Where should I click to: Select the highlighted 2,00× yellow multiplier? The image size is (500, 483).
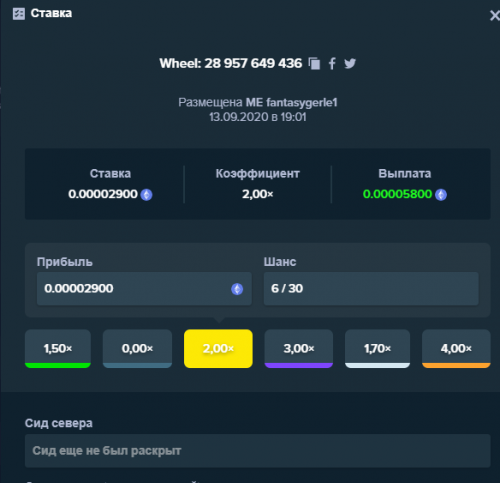coord(218,349)
